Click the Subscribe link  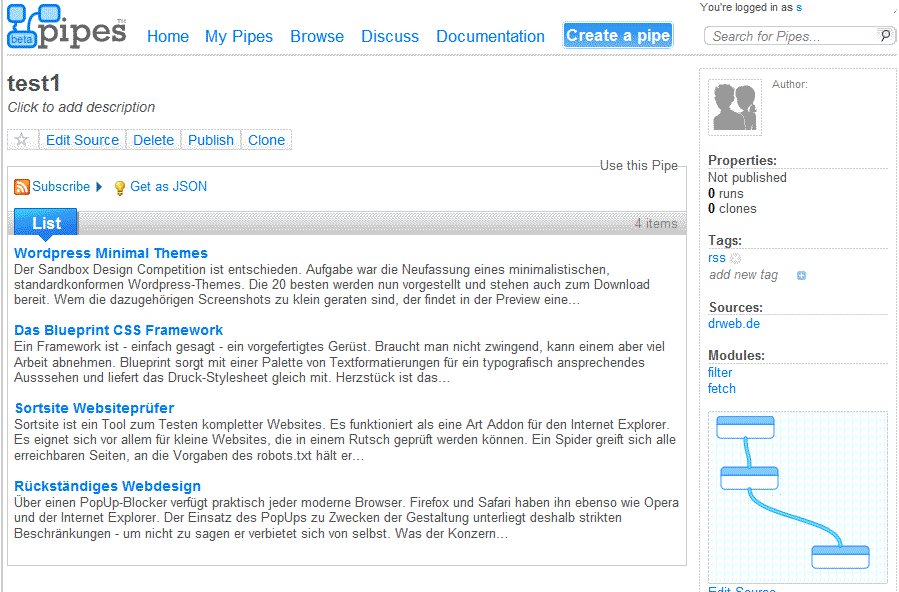point(61,187)
